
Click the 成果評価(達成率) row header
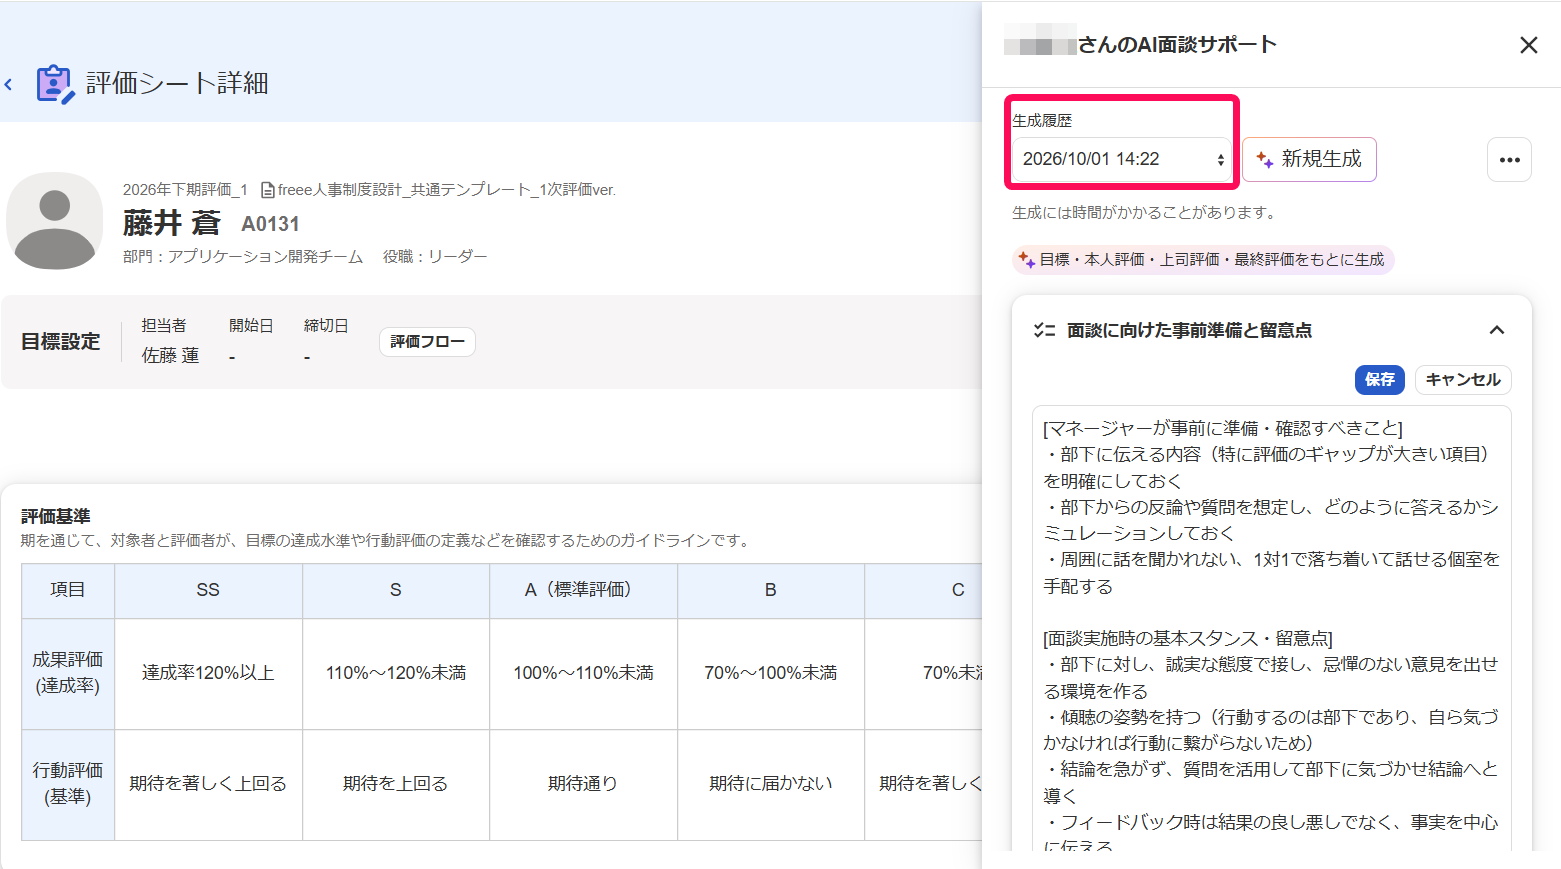click(x=68, y=674)
